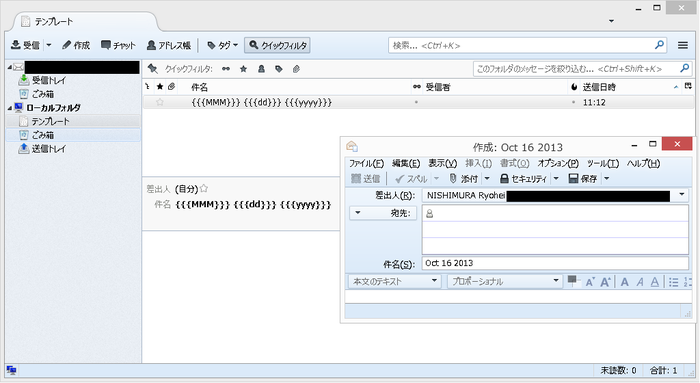Click the bold A formatting icon
The width and height of the screenshot is (700, 383).
tap(625, 282)
